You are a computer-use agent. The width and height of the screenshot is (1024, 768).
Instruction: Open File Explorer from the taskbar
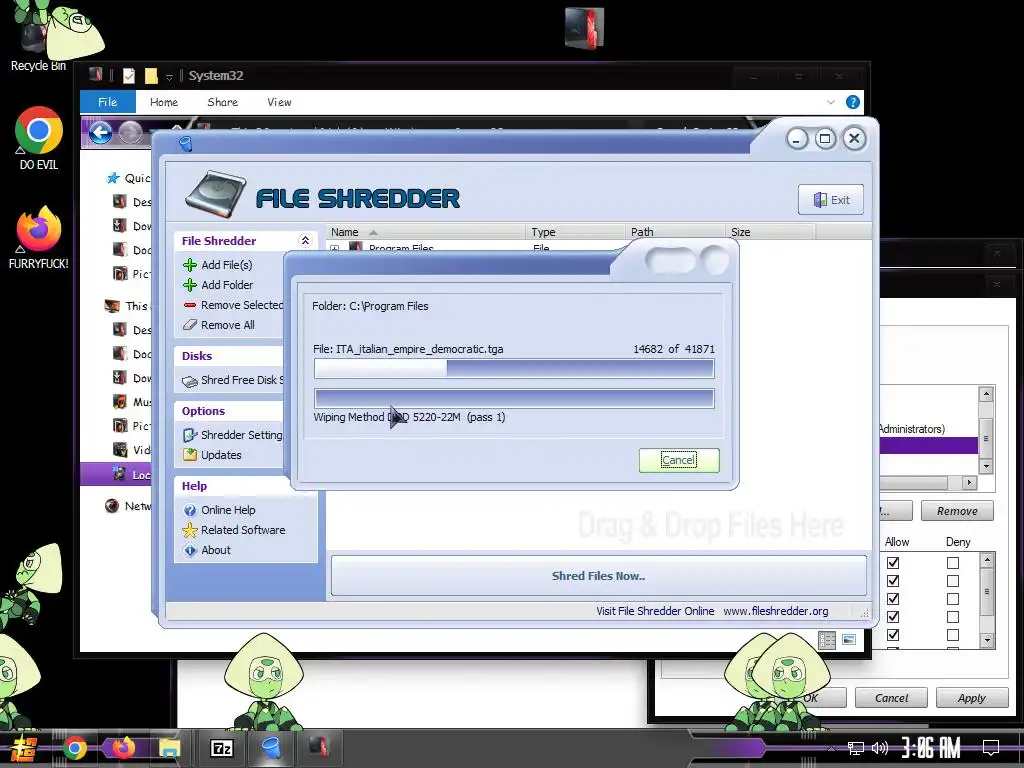pyautogui.click(x=169, y=748)
